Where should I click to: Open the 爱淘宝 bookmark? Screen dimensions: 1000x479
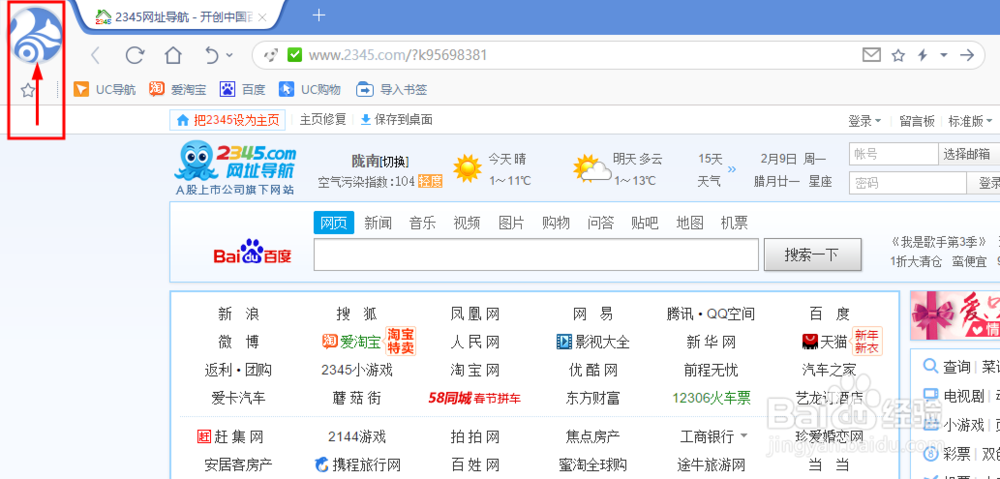[x=177, y=89]
